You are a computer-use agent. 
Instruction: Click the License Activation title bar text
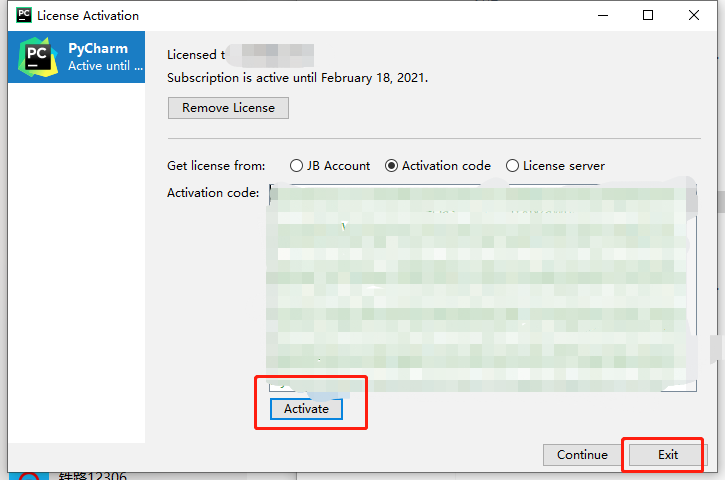tap(88, 16)
